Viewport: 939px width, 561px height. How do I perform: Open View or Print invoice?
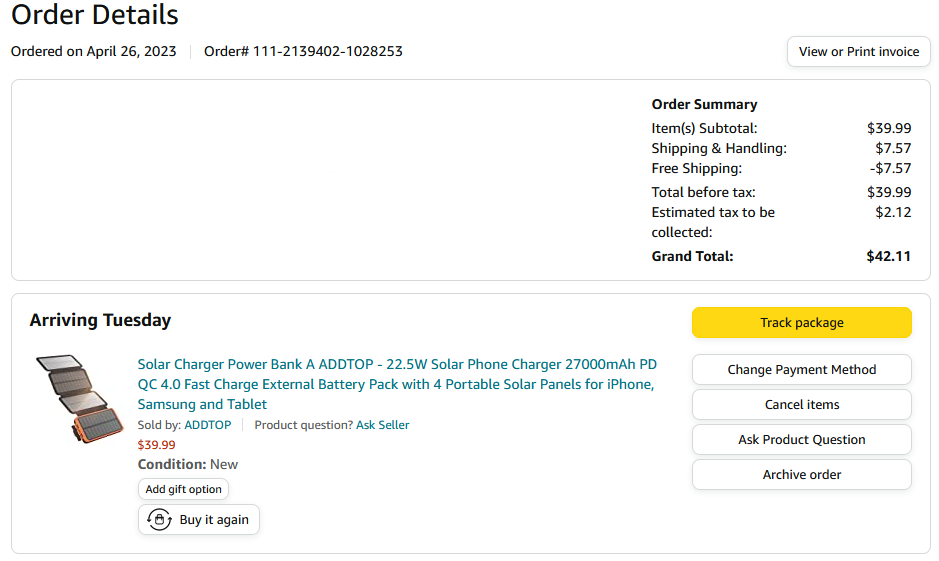coord(858,51)
